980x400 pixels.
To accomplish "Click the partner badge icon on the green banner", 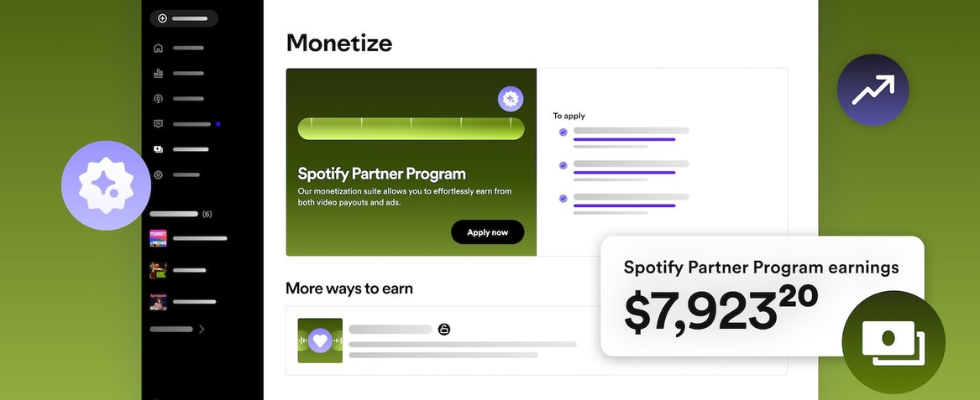I will click(x=511, y=98).
